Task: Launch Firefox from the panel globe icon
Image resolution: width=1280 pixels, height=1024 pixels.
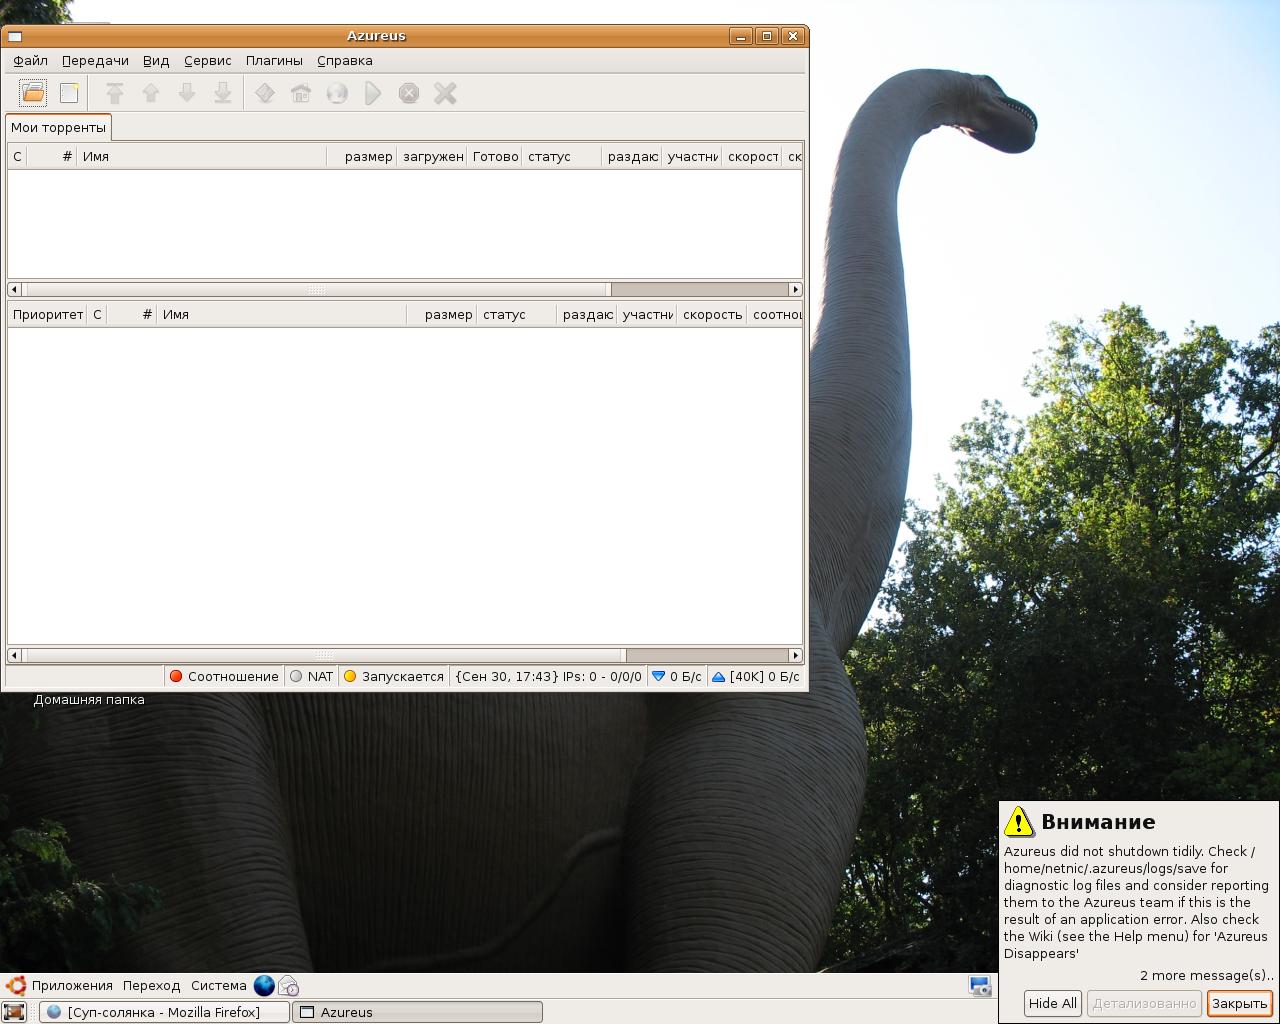Action: coord(264,985)
